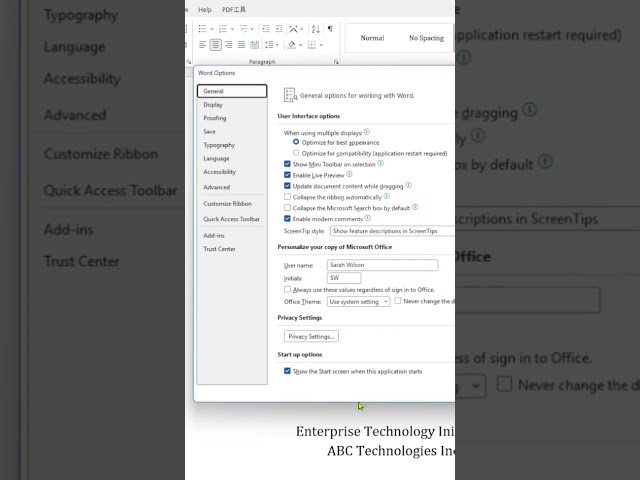Uncheck Update document content while dragging
The image size is (640, 480).
click(287, 186)
